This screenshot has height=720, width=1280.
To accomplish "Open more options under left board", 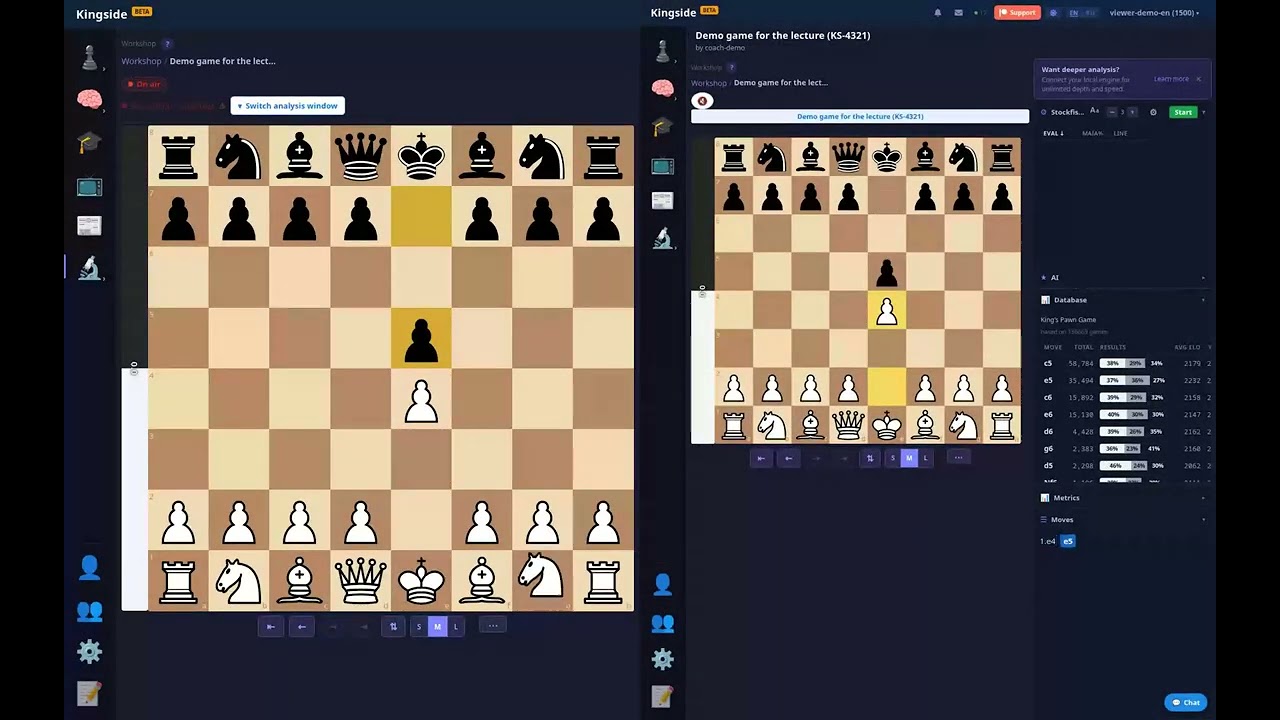I will click(x=493, y=625).
